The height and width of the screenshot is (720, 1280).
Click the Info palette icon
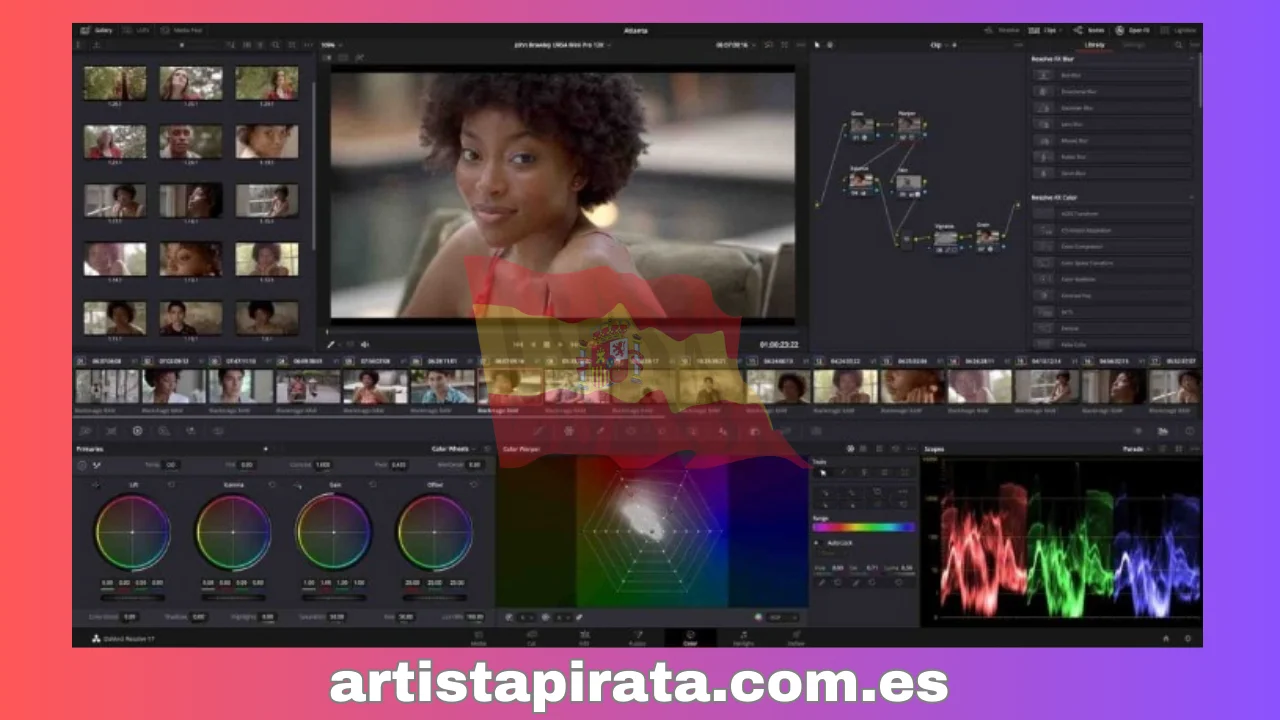(x=1190, y=431)
